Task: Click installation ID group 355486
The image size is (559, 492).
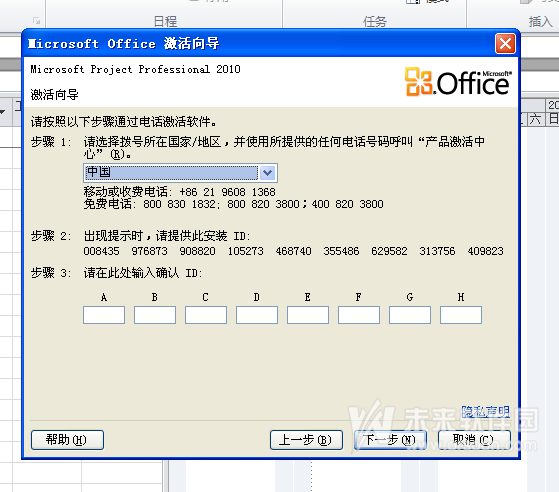Action: pyautogui.click(x=341, y=251)
